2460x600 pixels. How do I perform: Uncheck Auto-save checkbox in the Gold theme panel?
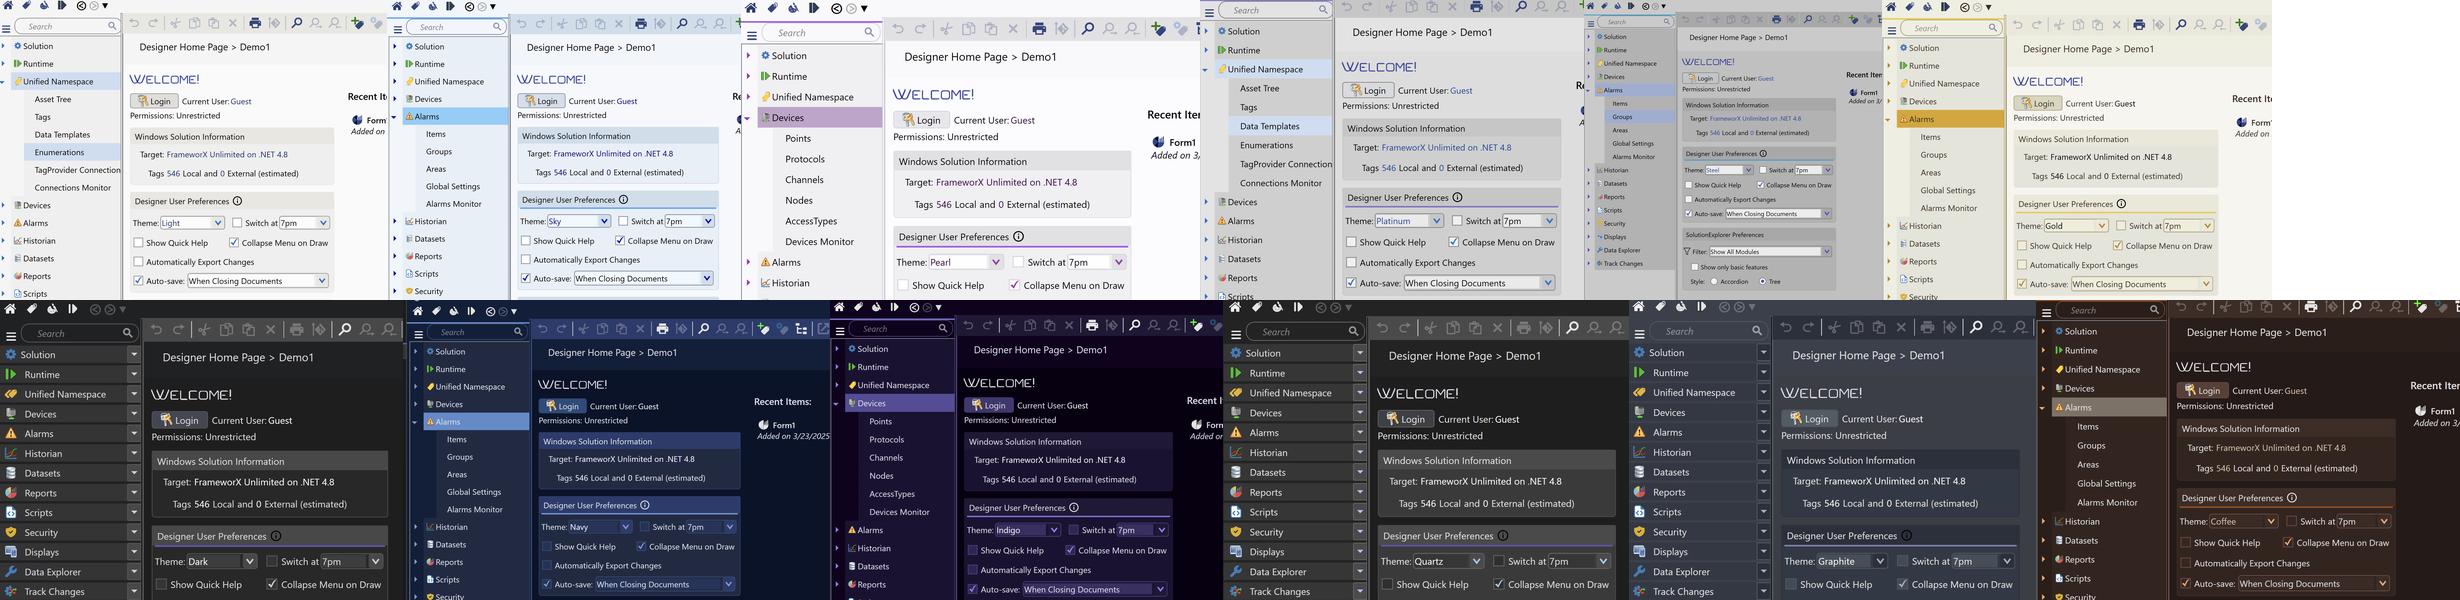pyautogui.click(x=2022, y=284)
